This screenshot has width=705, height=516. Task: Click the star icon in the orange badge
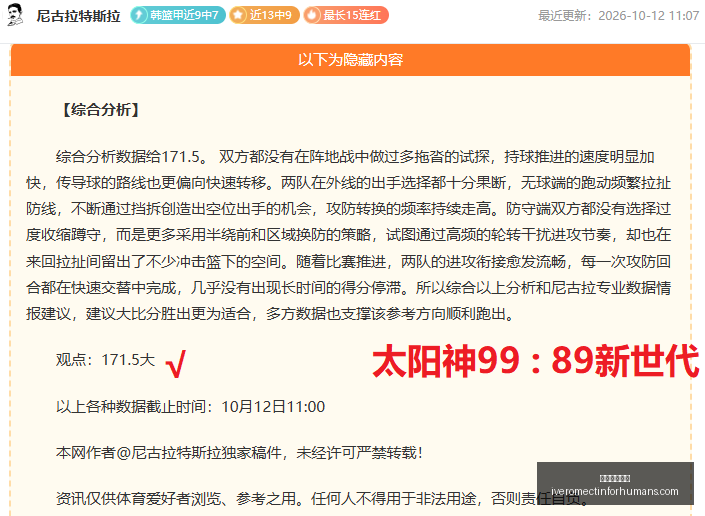(x=238, y=15)
